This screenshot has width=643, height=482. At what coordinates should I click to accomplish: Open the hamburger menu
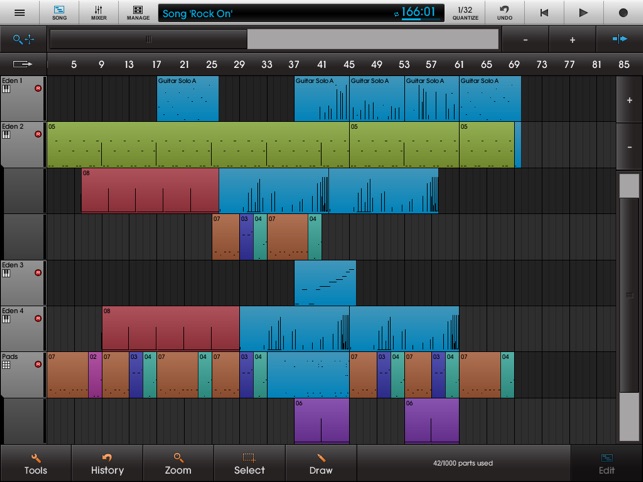tap(20, 12)
